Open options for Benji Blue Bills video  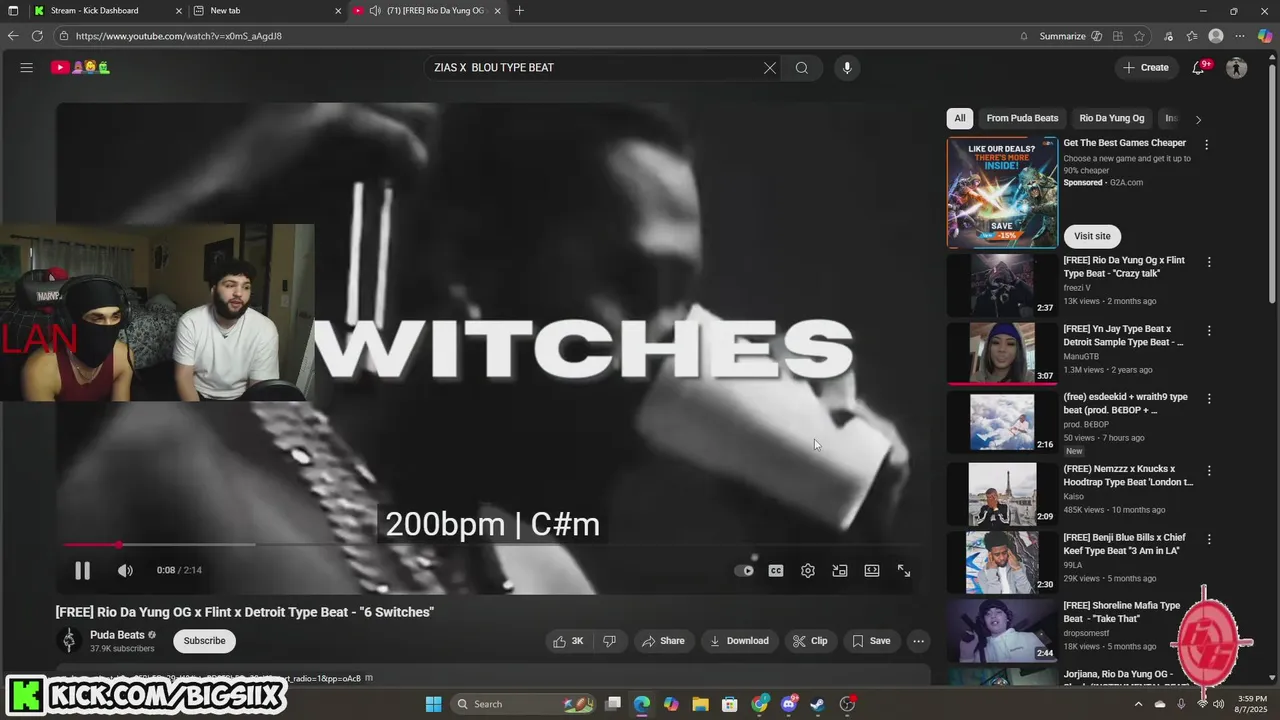coord(1209,539)
